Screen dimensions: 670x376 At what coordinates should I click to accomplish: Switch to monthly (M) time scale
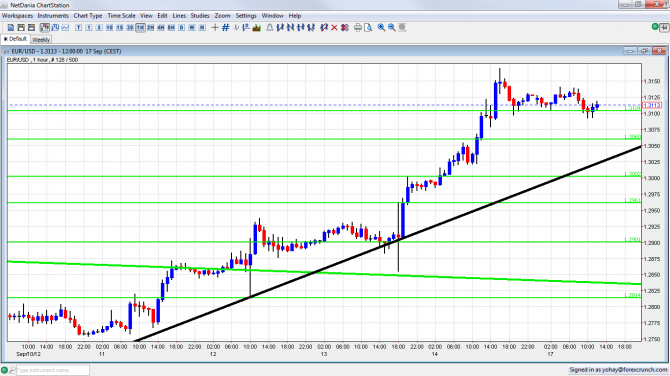coord(202,27)
